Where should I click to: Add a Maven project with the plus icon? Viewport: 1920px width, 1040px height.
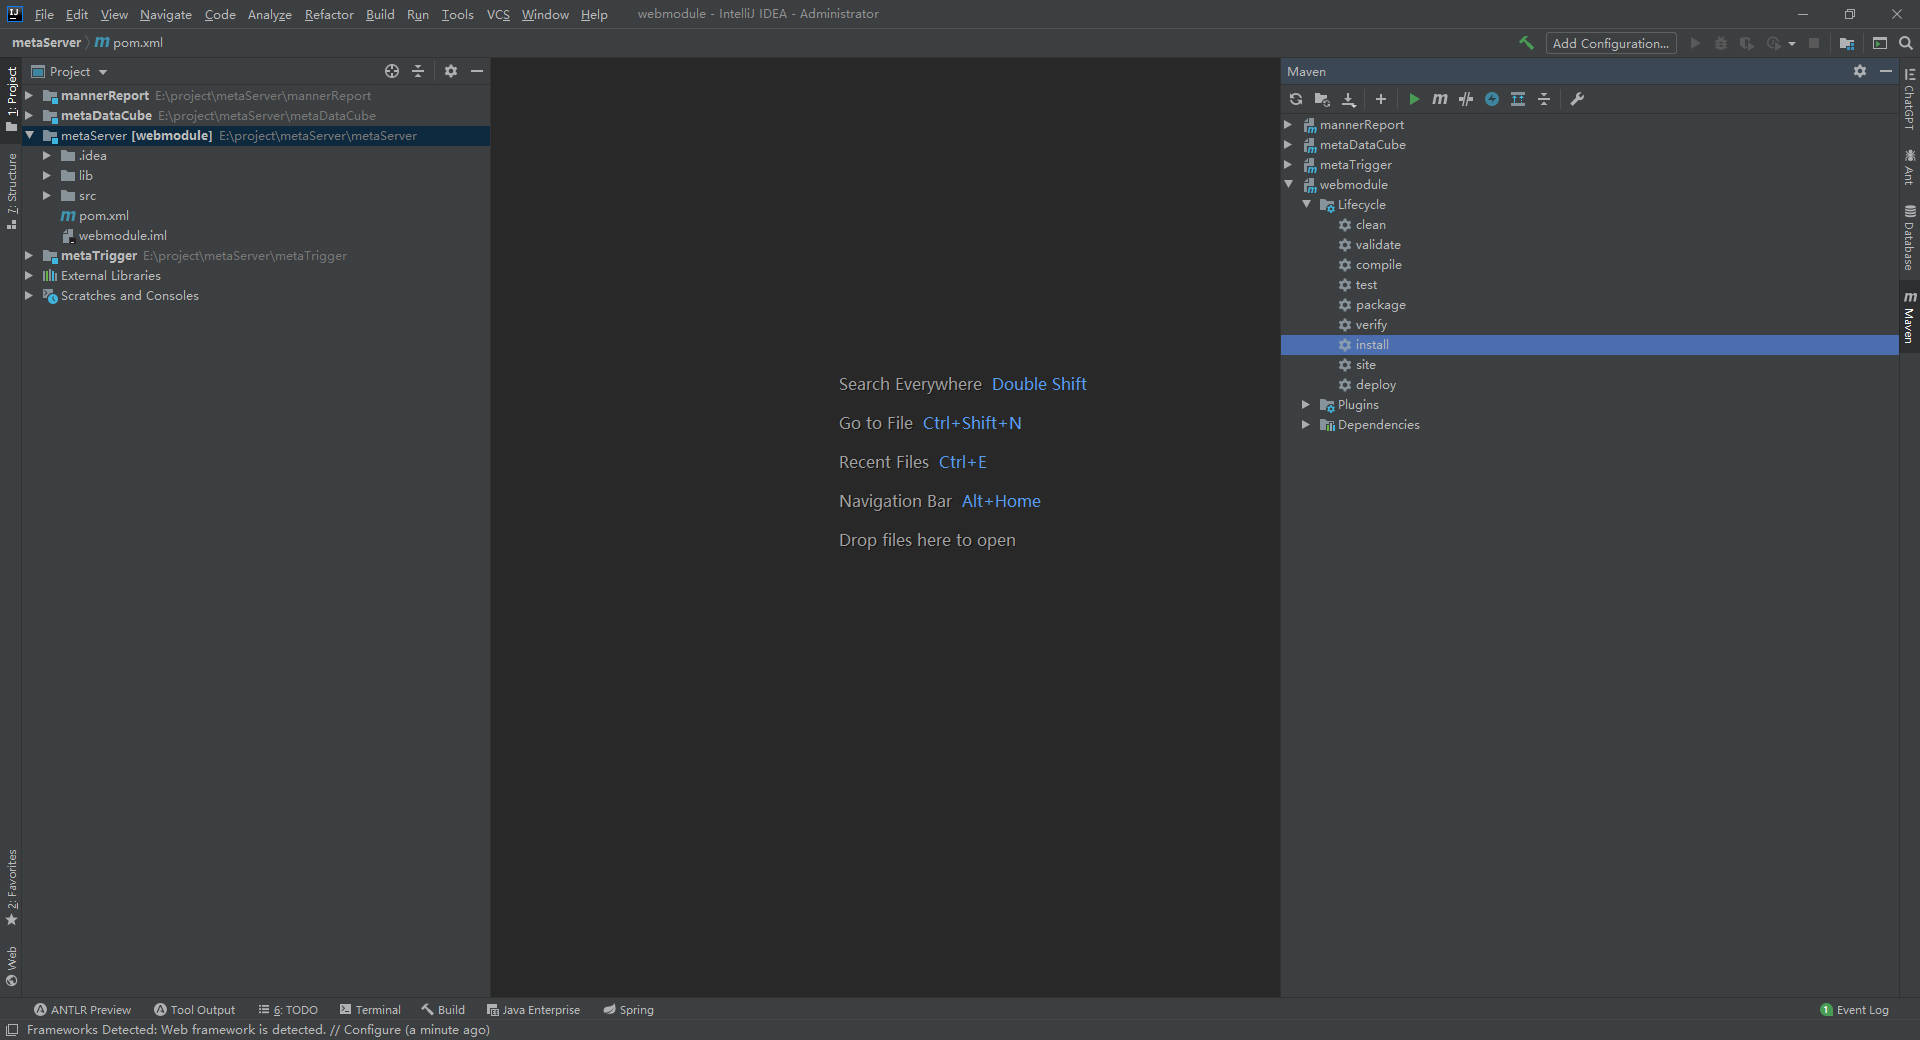(x=1381, y=99)
